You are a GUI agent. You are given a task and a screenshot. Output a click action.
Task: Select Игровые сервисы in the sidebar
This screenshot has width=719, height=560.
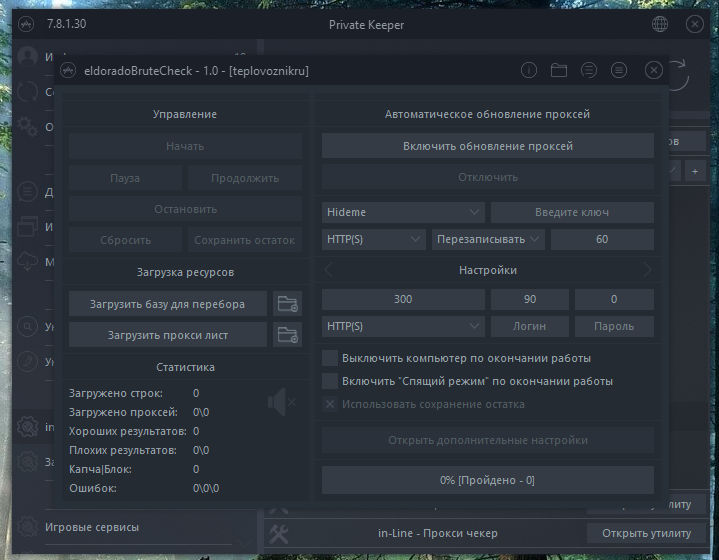coord(92,527)
